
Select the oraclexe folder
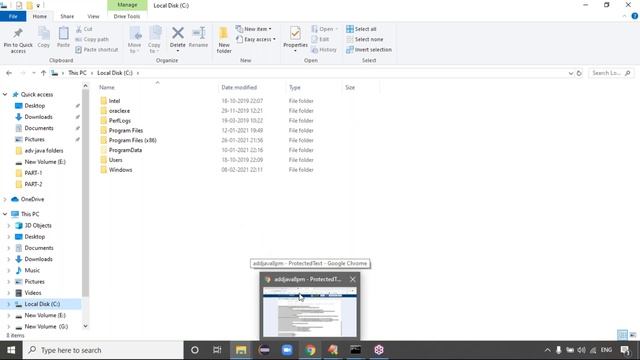(x=119, y=111)
